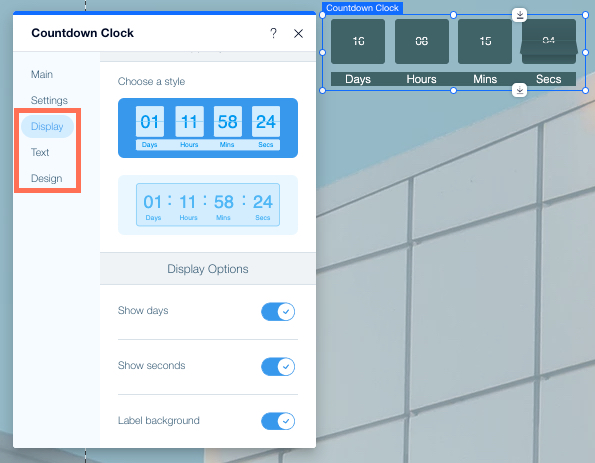Click the bottom download-arrow handle on widget

click(519, 90)
